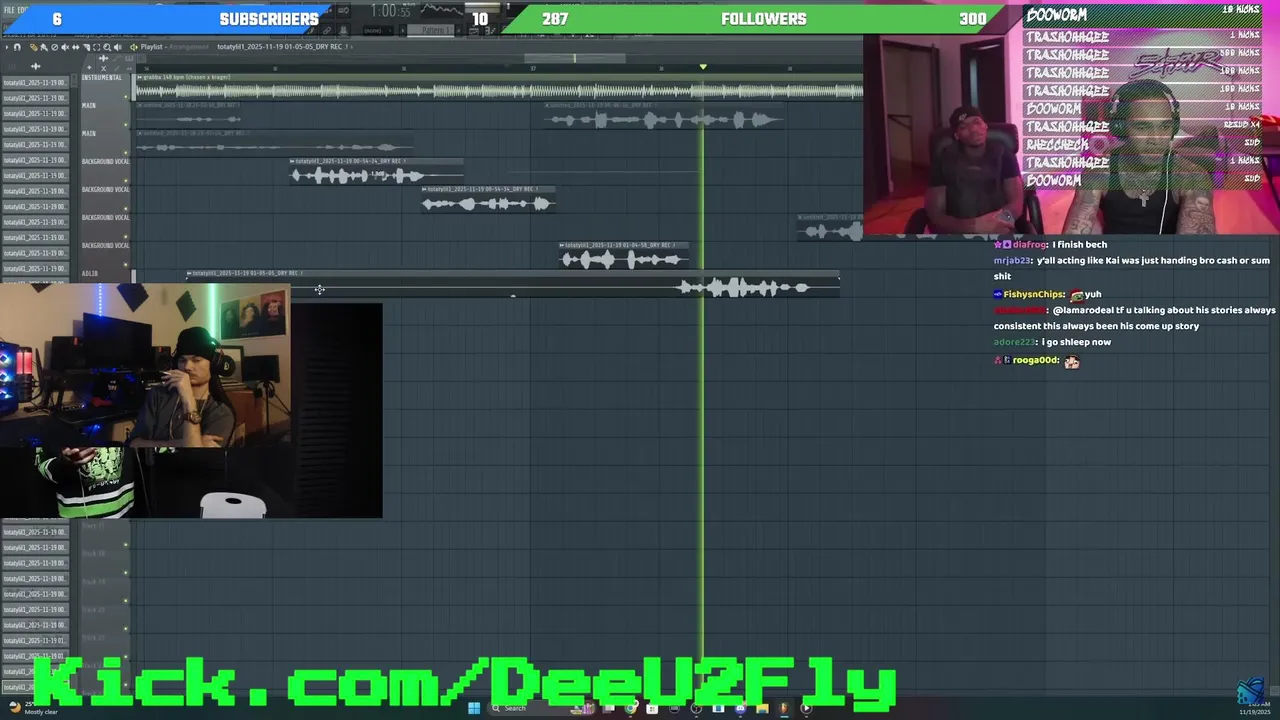Open the Arrangement selector in playlist title
The height and width of the screenshot is (720, 1280).
187,47
